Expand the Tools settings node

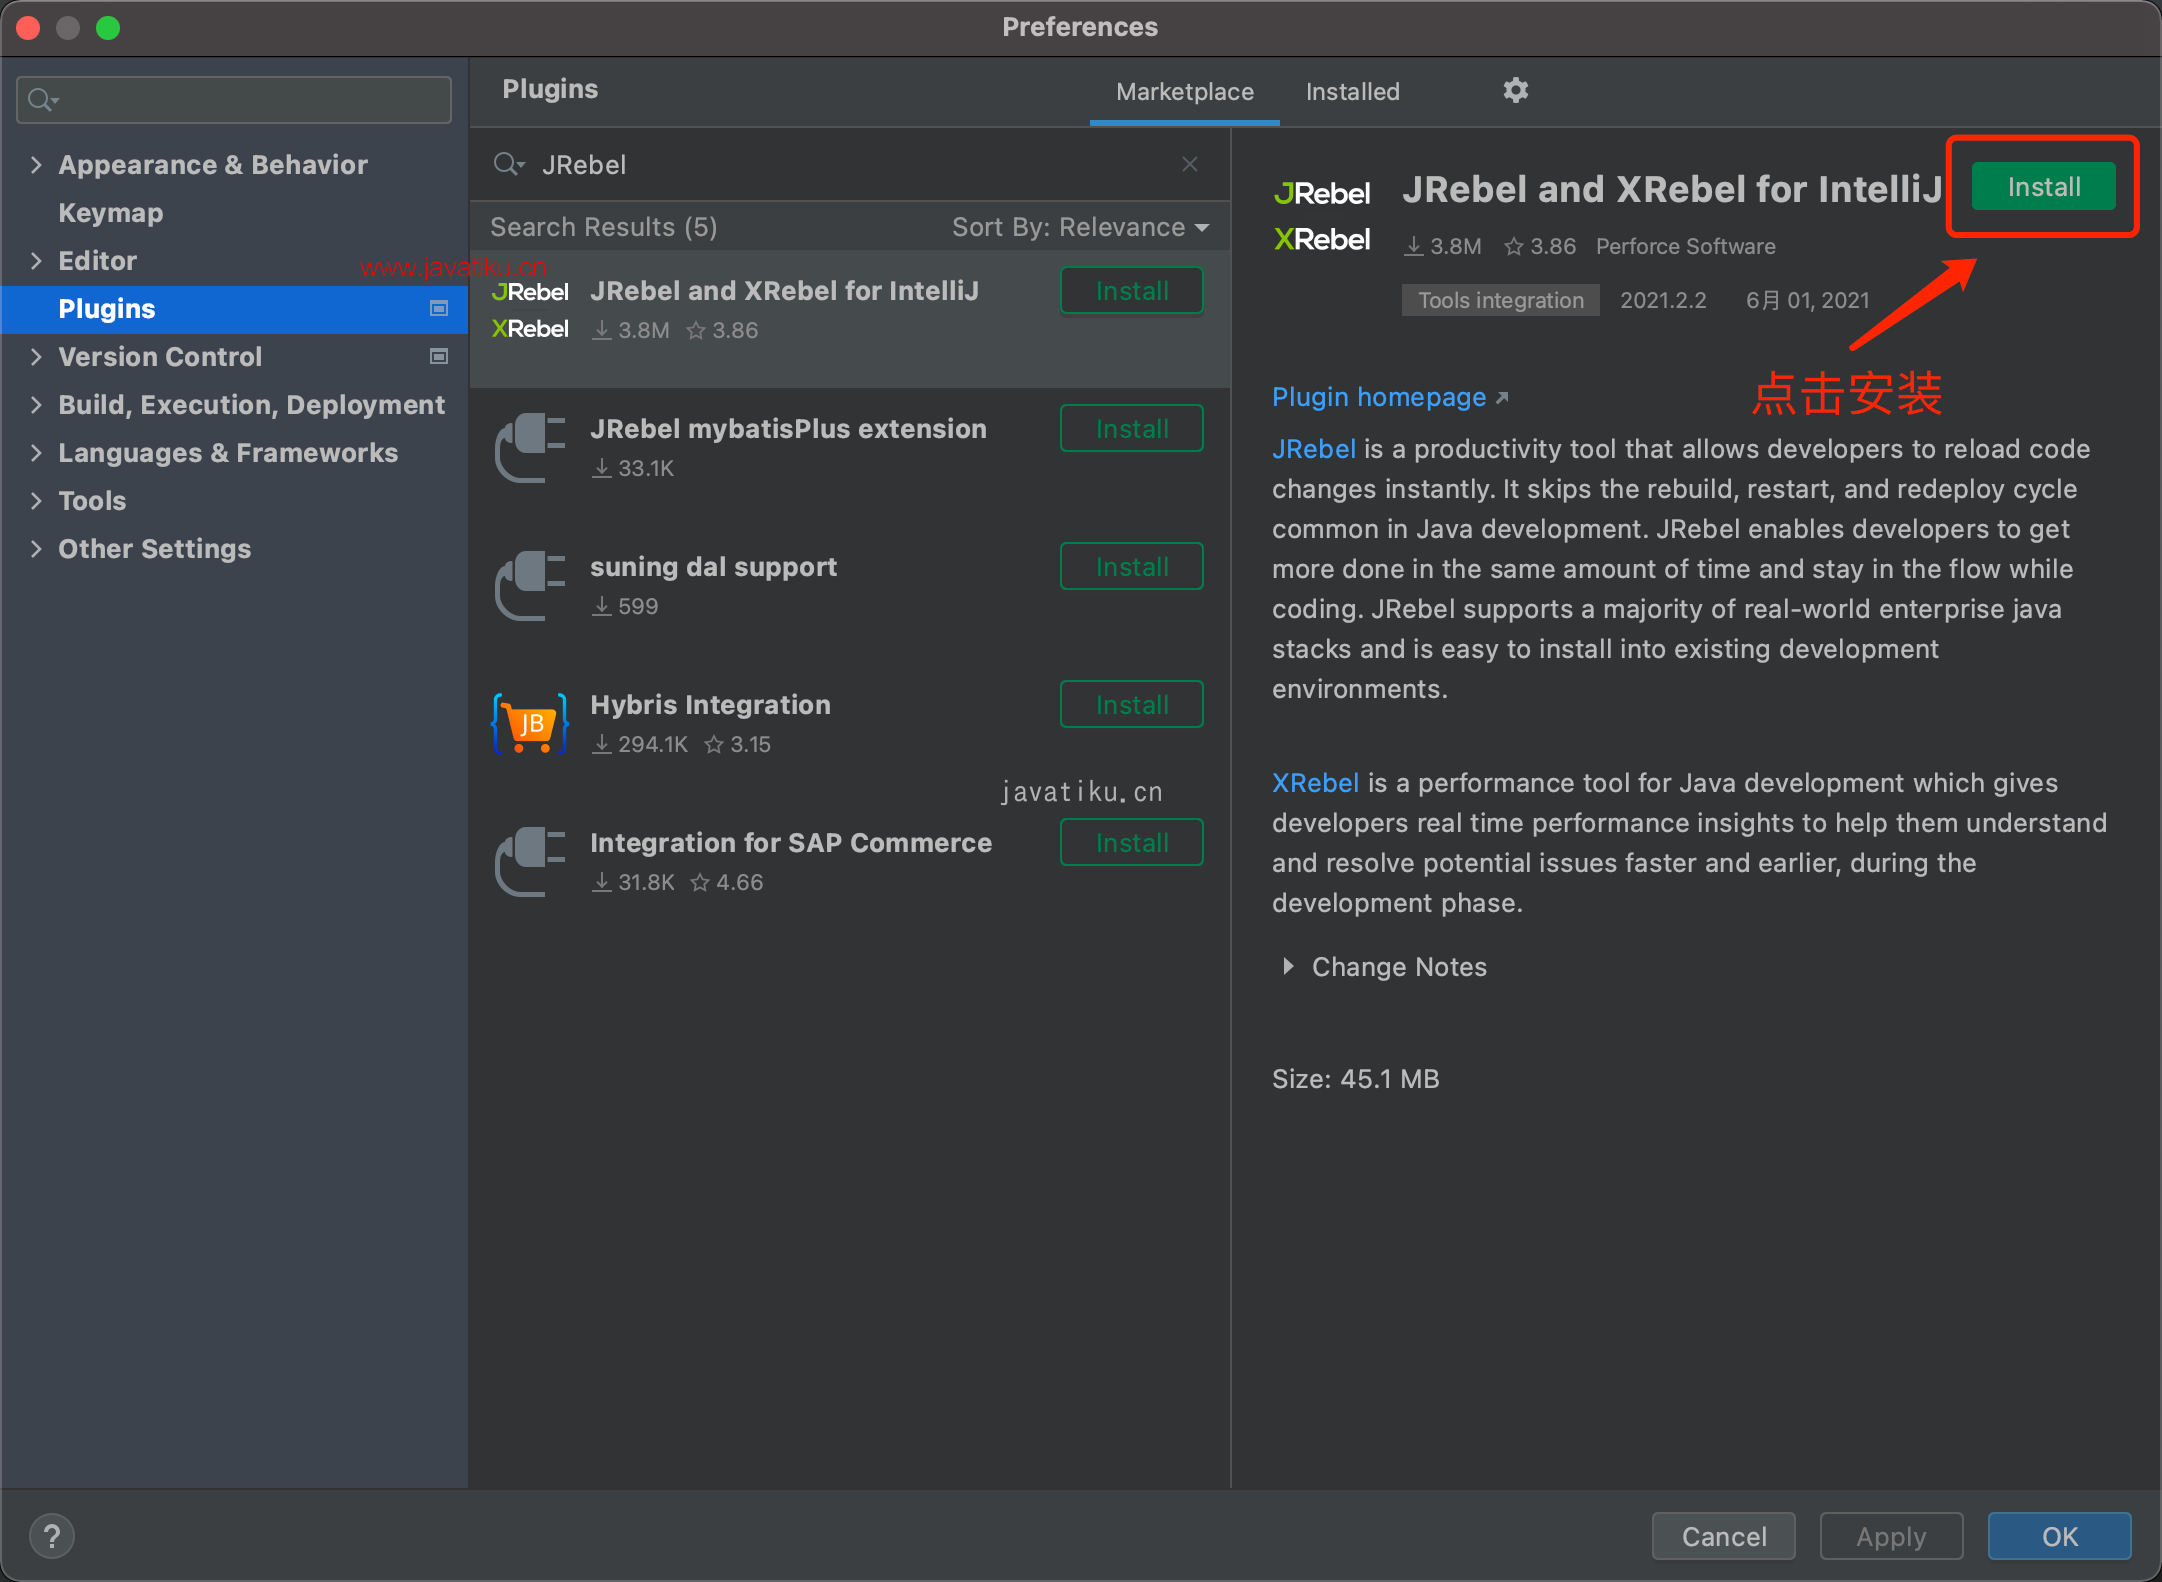click(36, 500)
